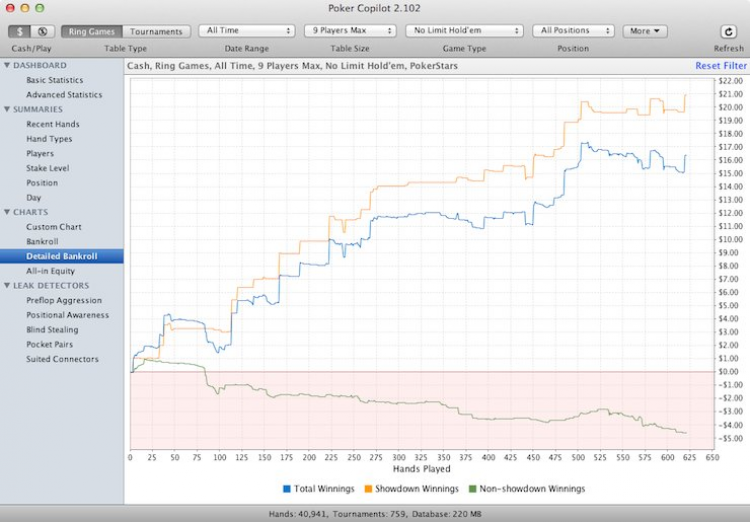The height and width of the screenshot is (522, 750).
Task: Select the Ring Games segment
Action: 92,31
